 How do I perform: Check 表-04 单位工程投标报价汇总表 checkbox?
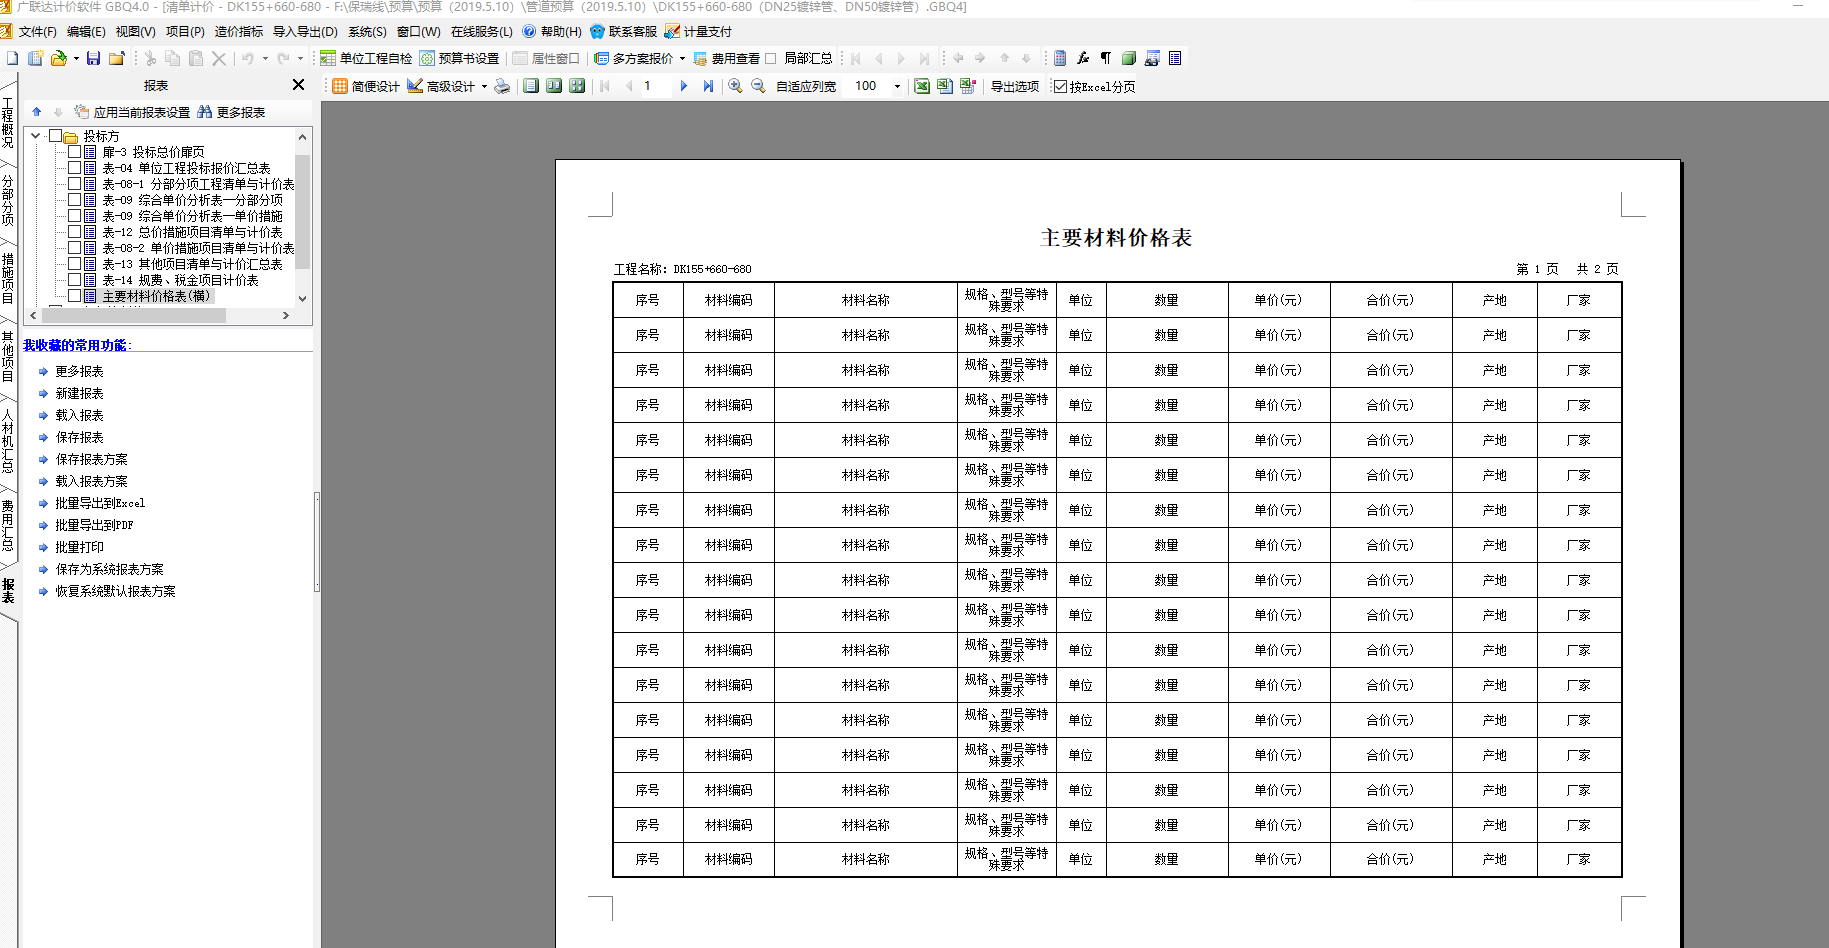click(74, 168)
